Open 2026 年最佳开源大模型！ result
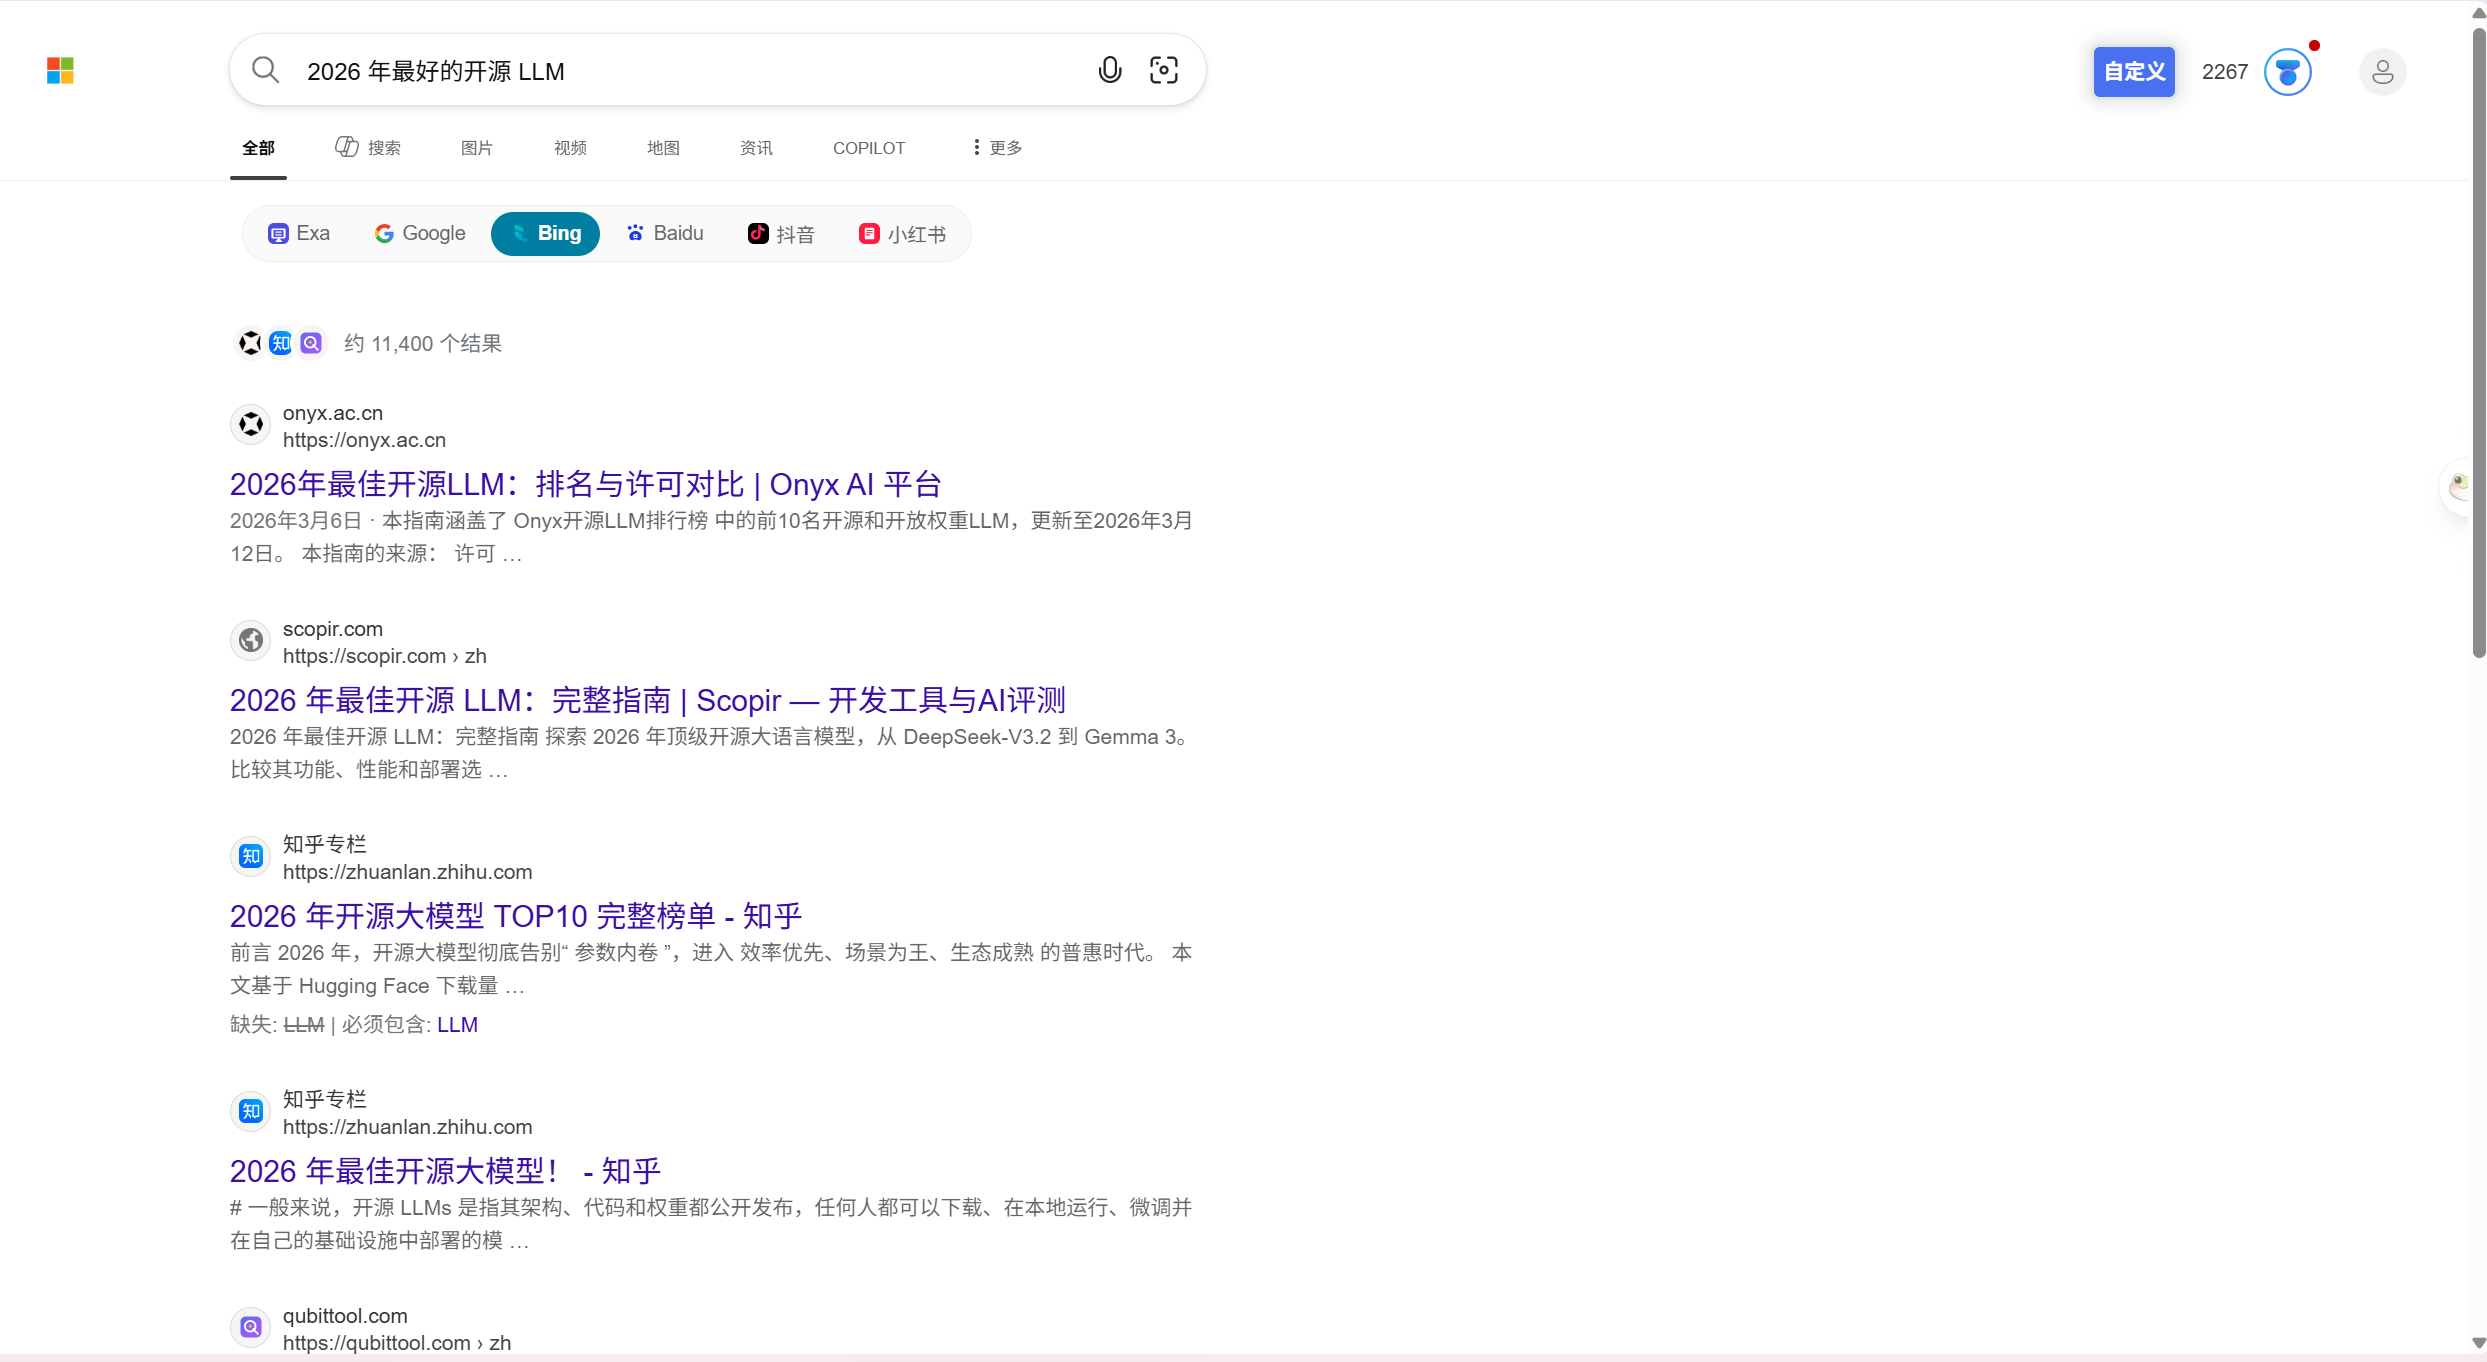Image resolution: width=2487 pixels, height=1362 pixels. coord(446,1172)
